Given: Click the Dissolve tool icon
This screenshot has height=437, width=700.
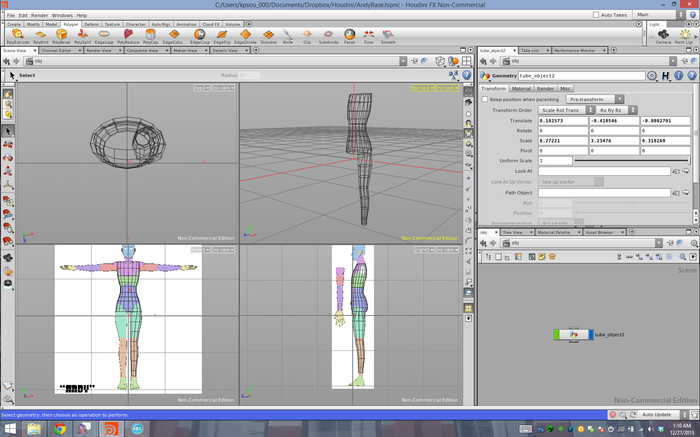Looking at the screenshot, I should pyautogui.click(x=269, y=36).
